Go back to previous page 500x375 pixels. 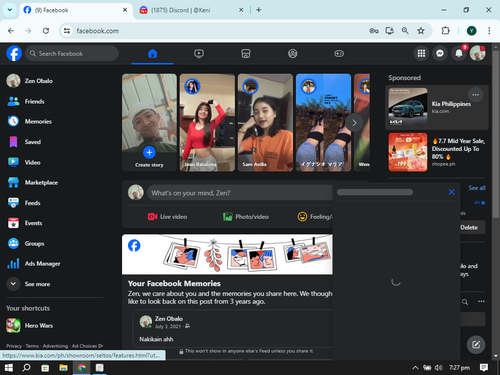point(11,31)
